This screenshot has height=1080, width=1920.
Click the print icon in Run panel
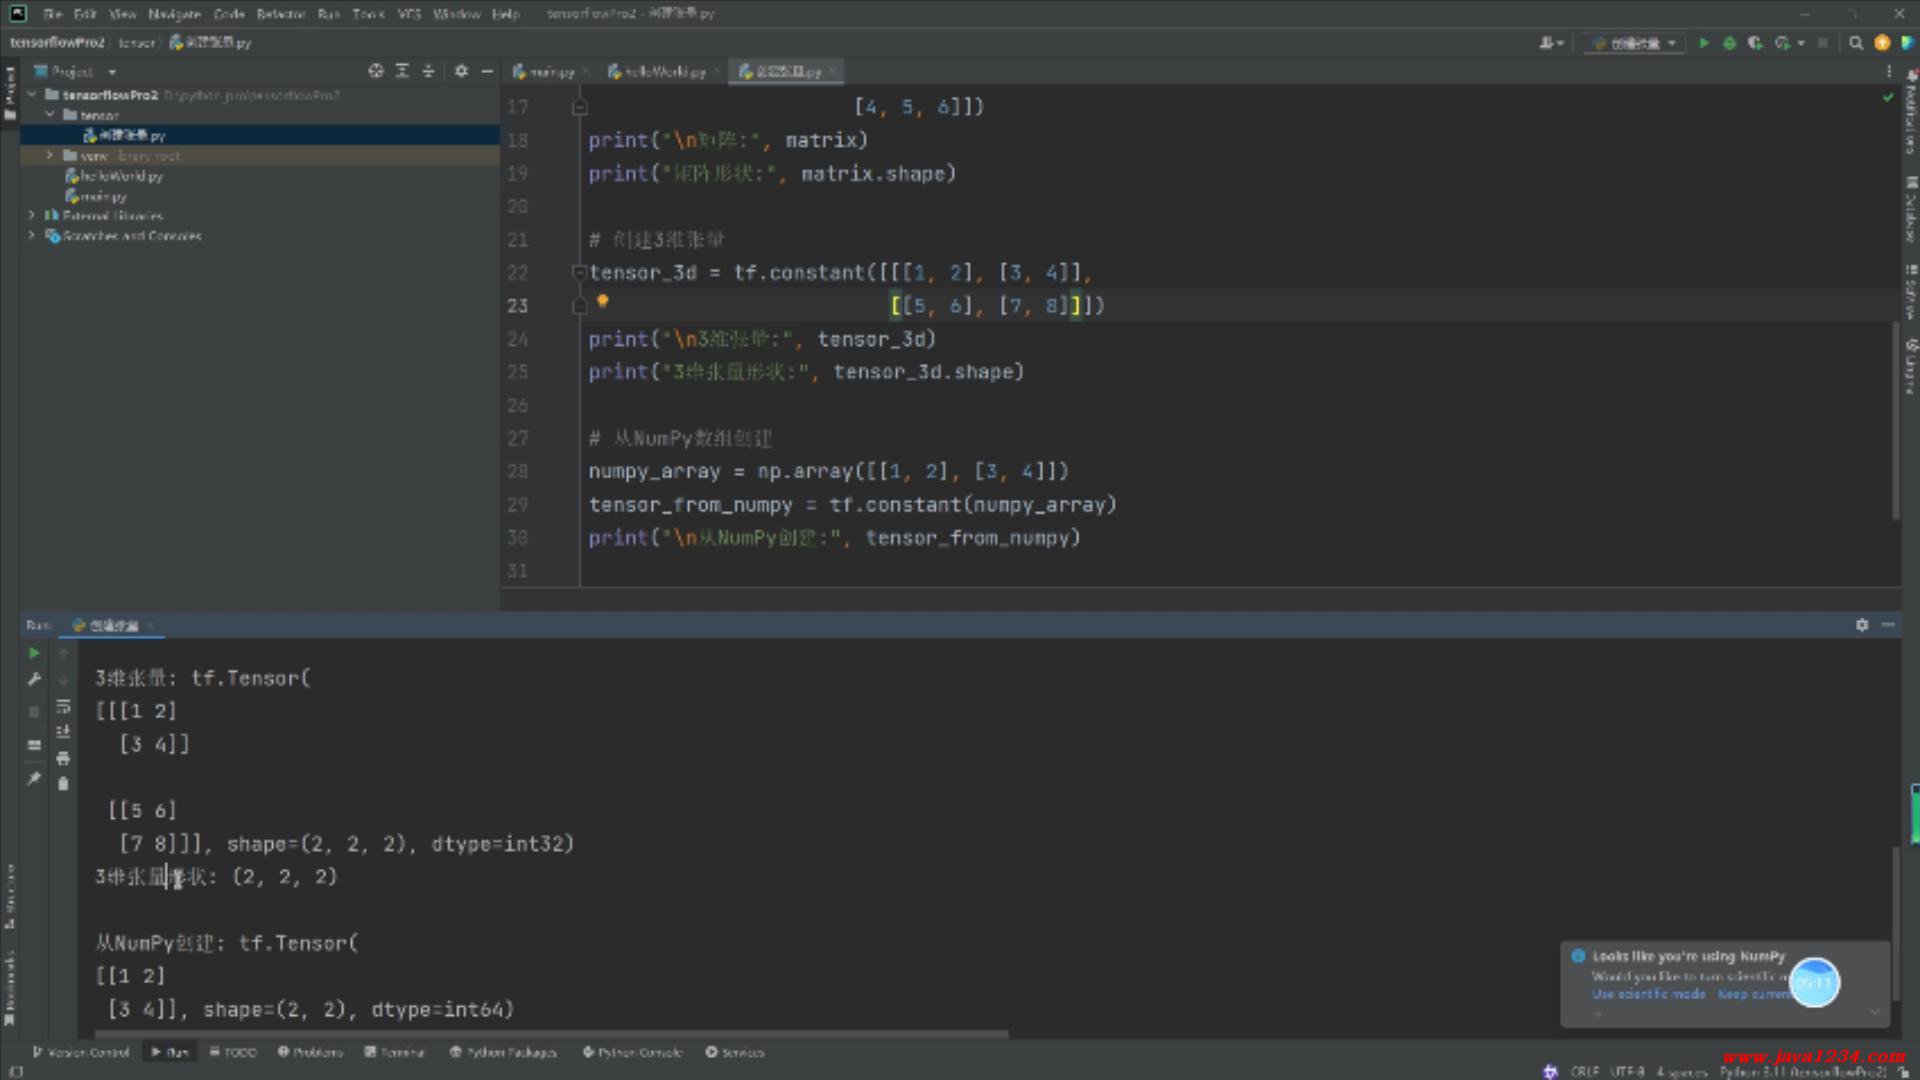pos(63,758)
